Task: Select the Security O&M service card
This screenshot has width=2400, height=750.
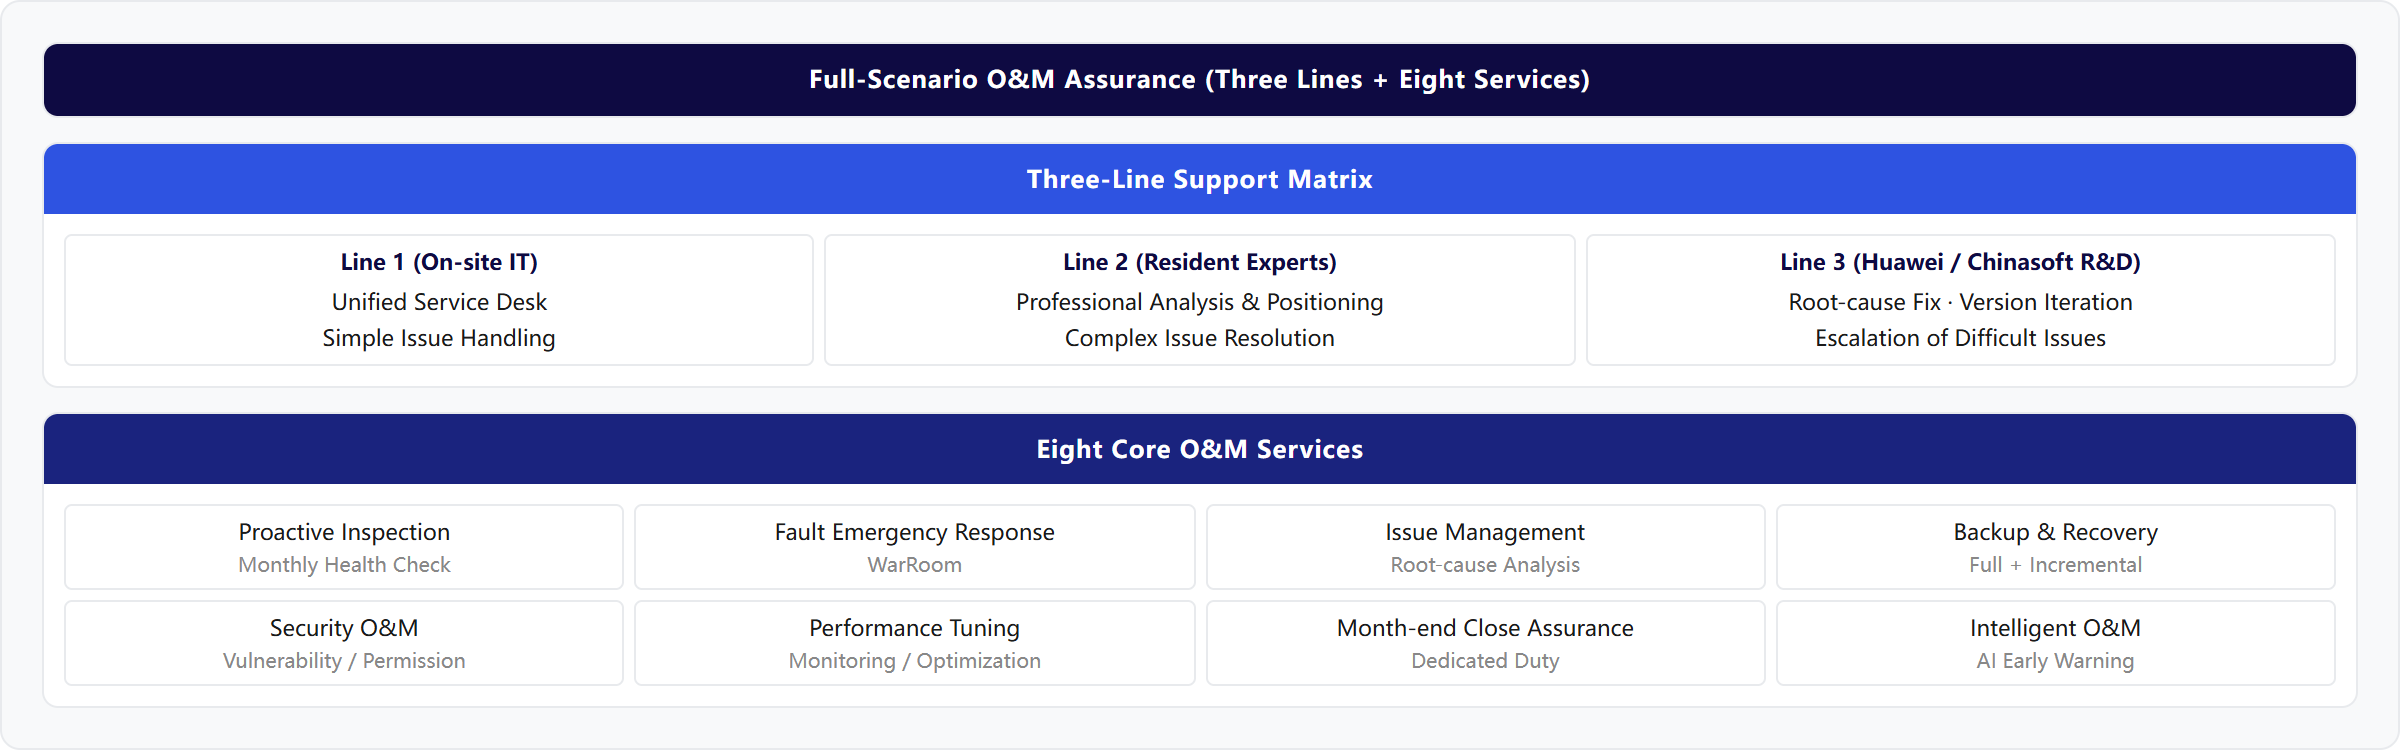Action: pos(344,643)
